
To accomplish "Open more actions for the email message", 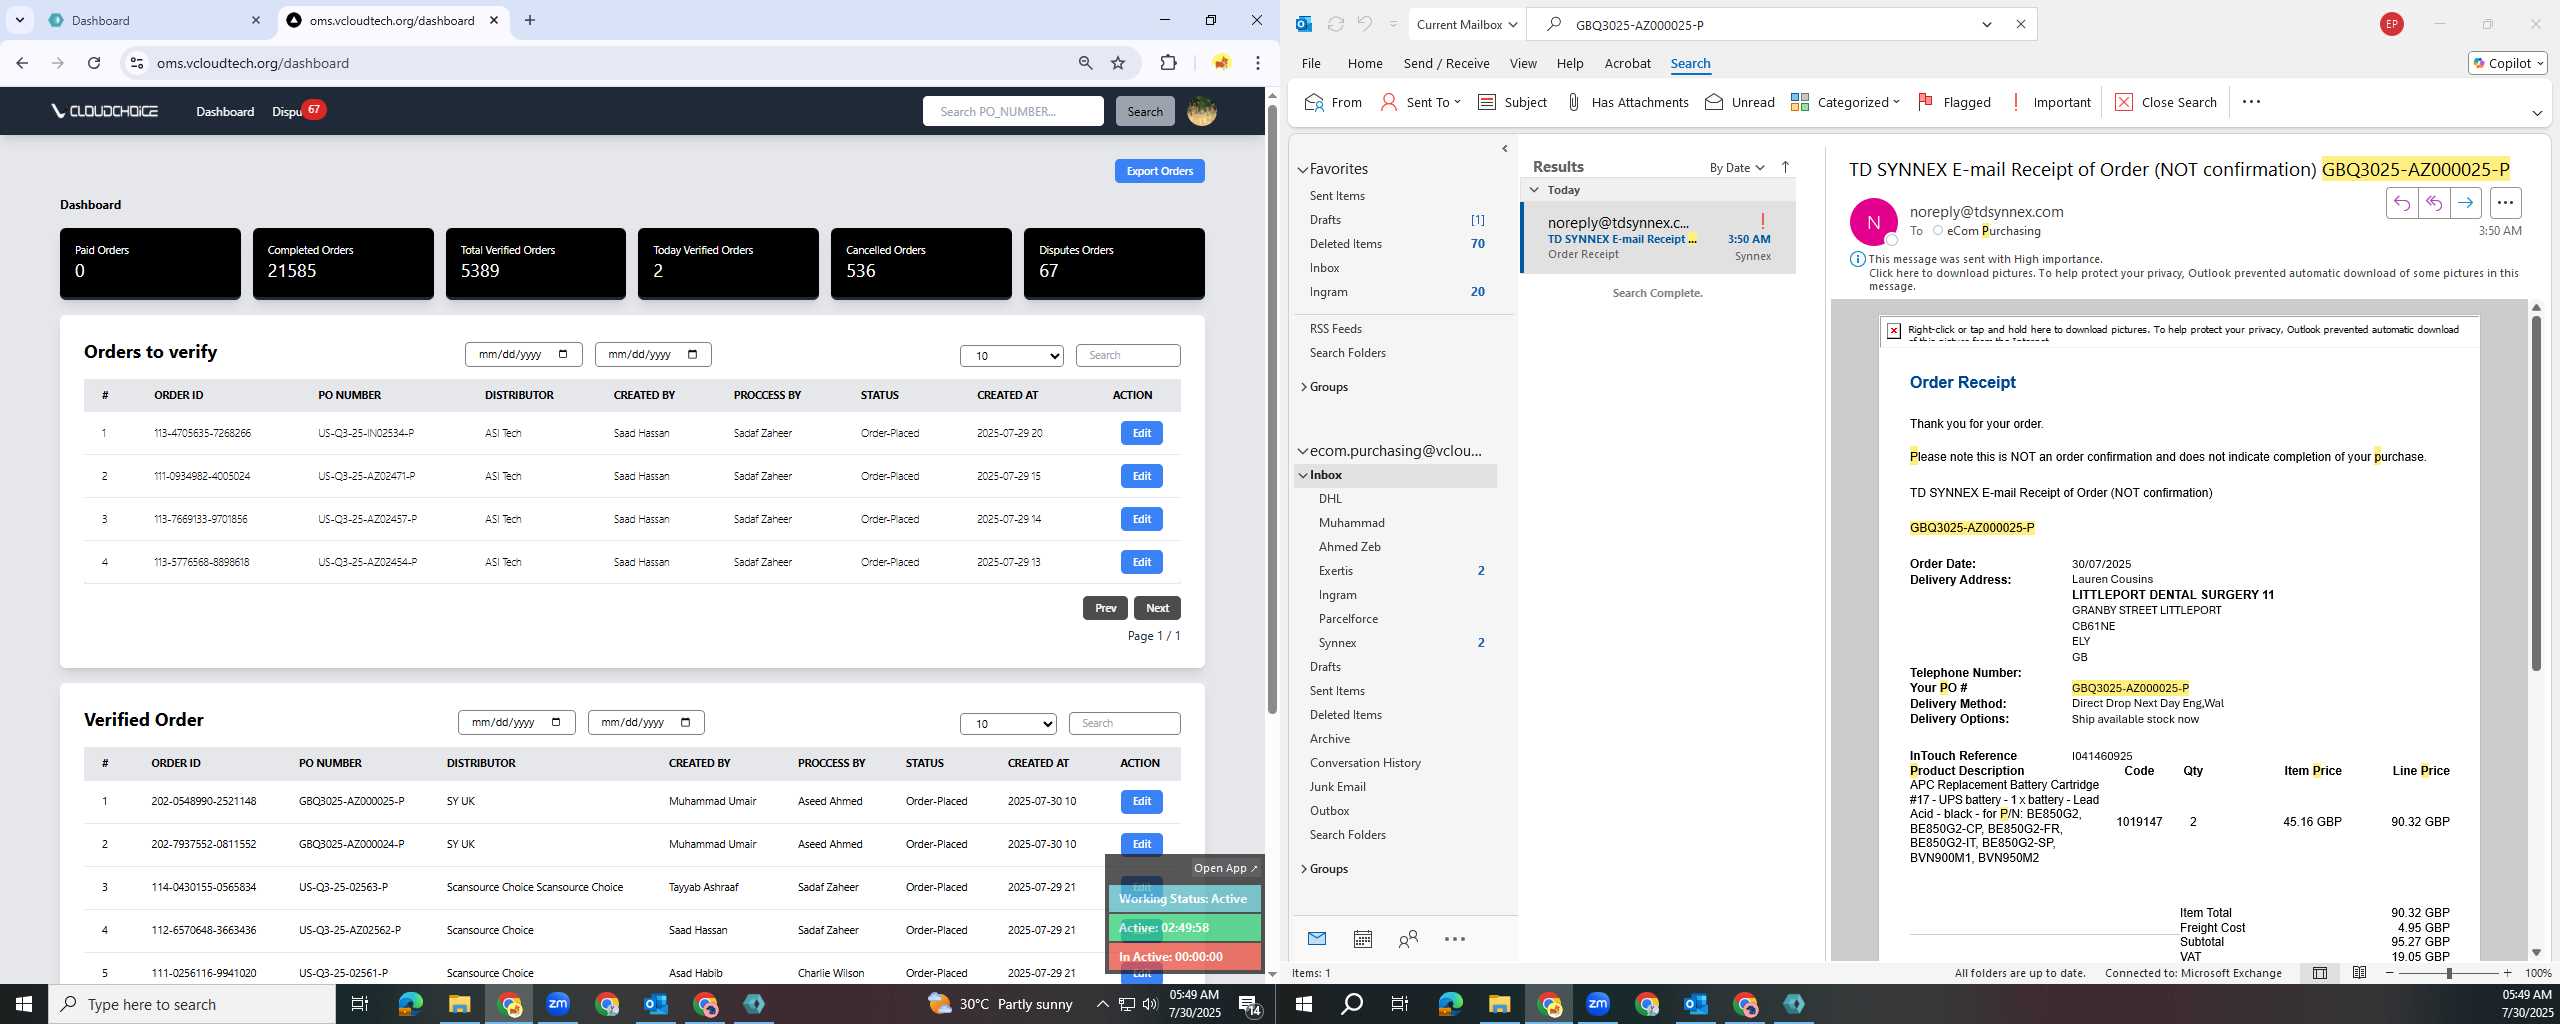I will tap(2505, 203).
